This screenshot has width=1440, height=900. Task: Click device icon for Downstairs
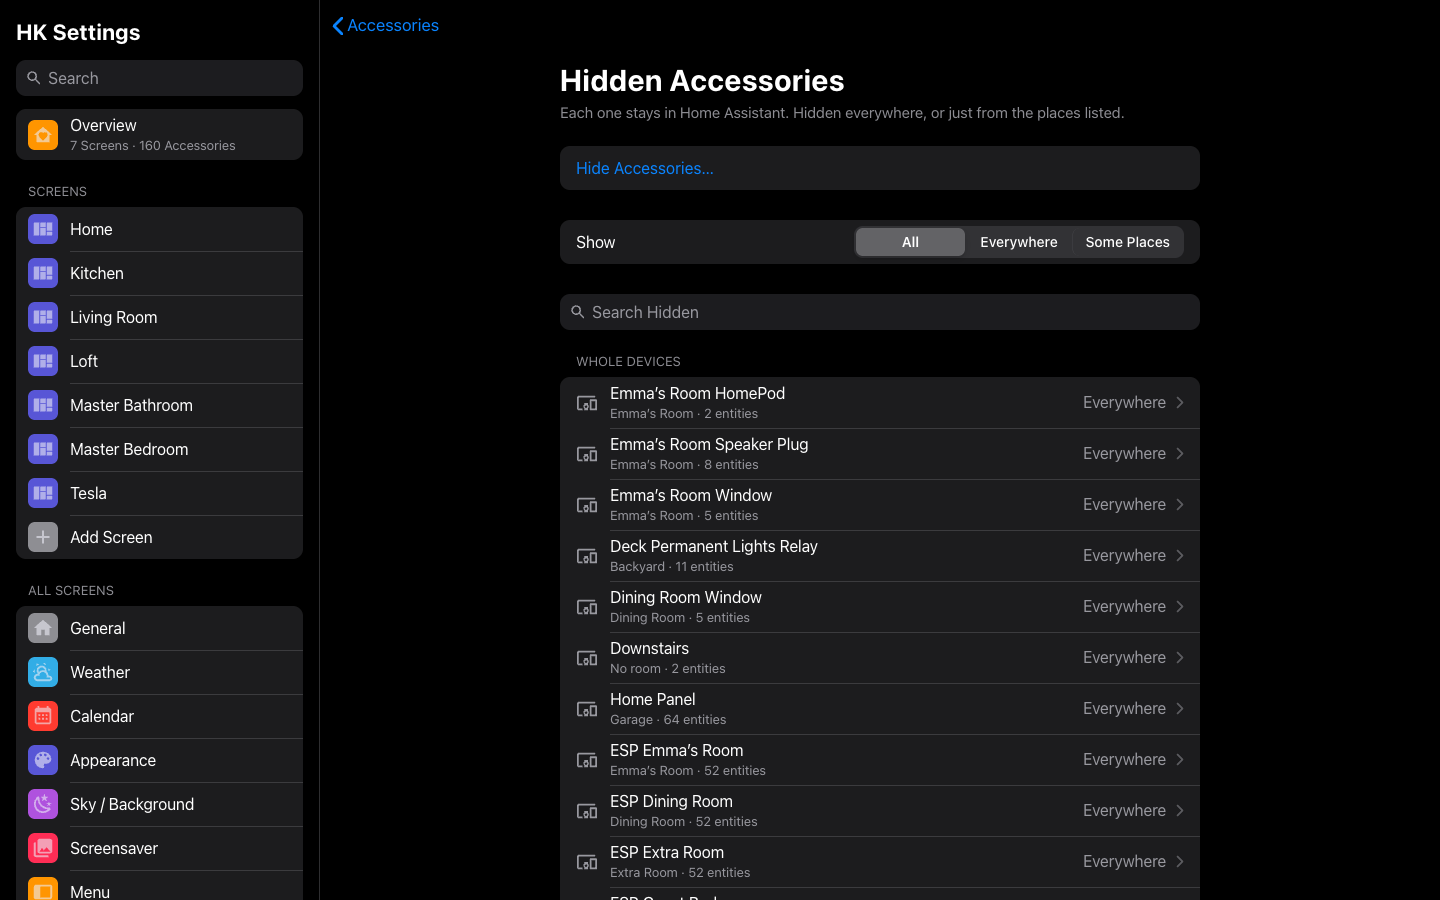[x=587, y=658]
